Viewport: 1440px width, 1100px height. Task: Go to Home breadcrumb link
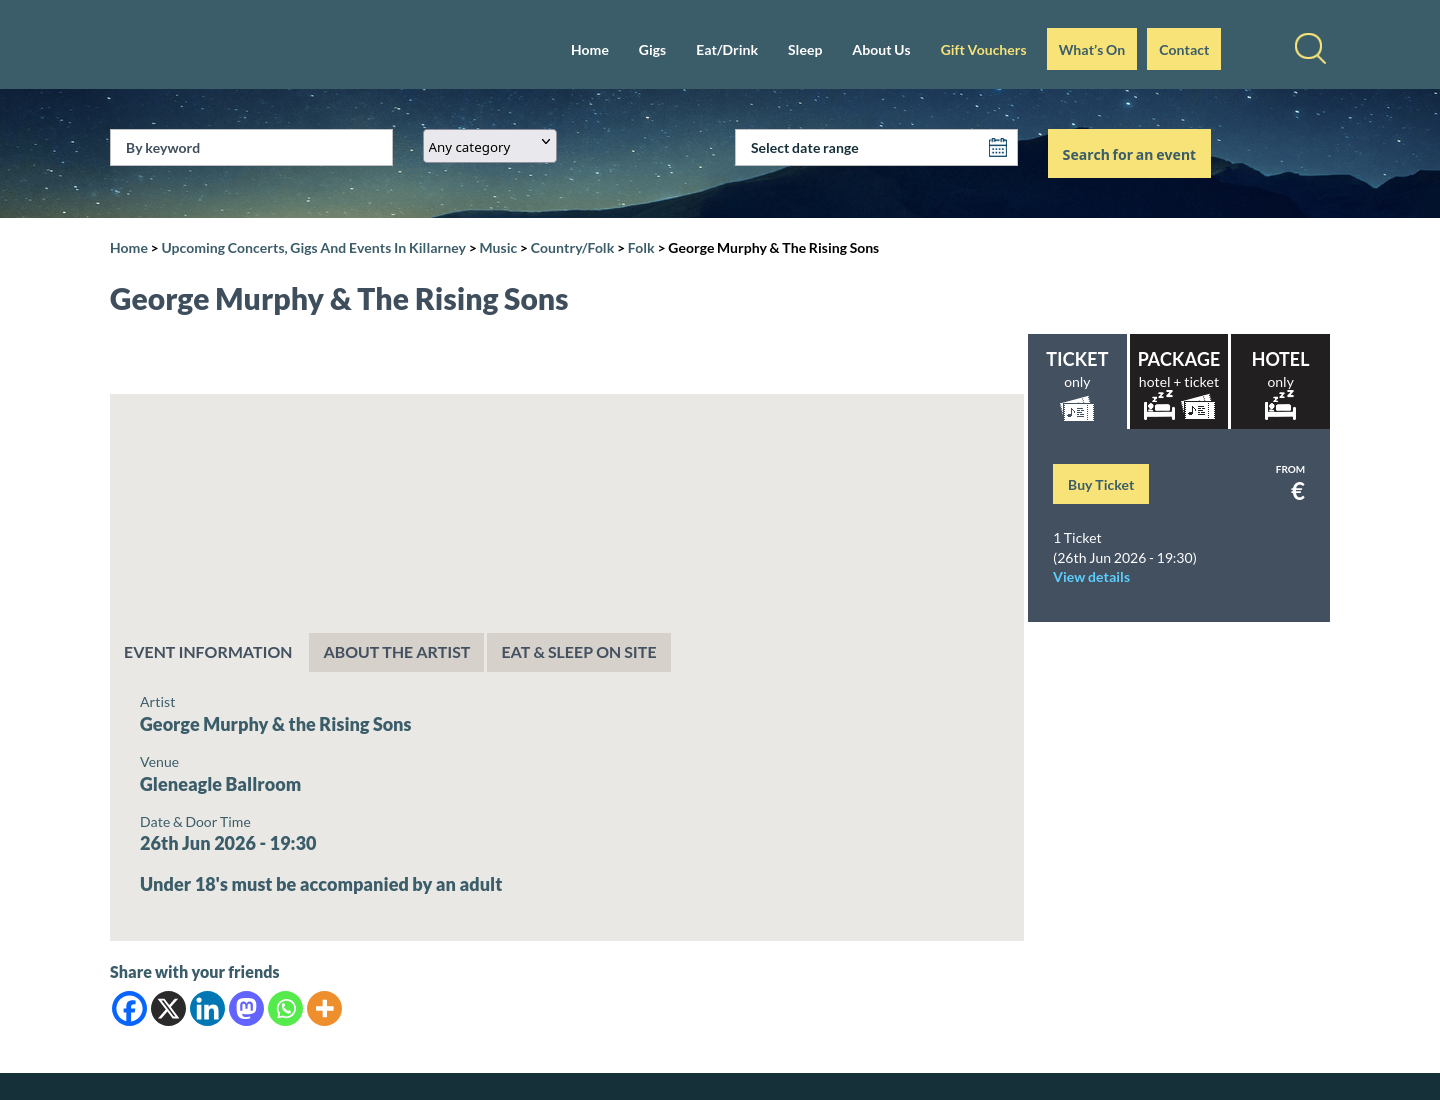[x=129, y=248]
